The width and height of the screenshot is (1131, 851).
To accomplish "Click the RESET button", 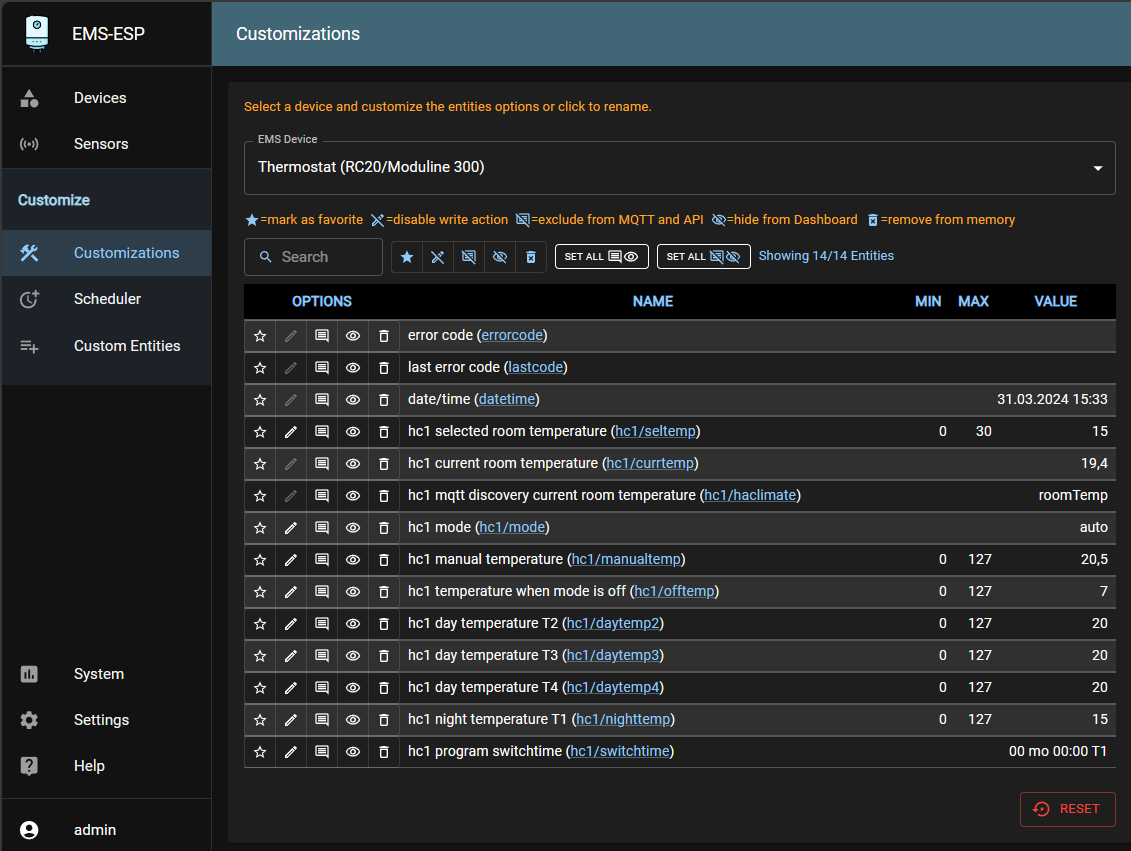I will click(1067, 809).
